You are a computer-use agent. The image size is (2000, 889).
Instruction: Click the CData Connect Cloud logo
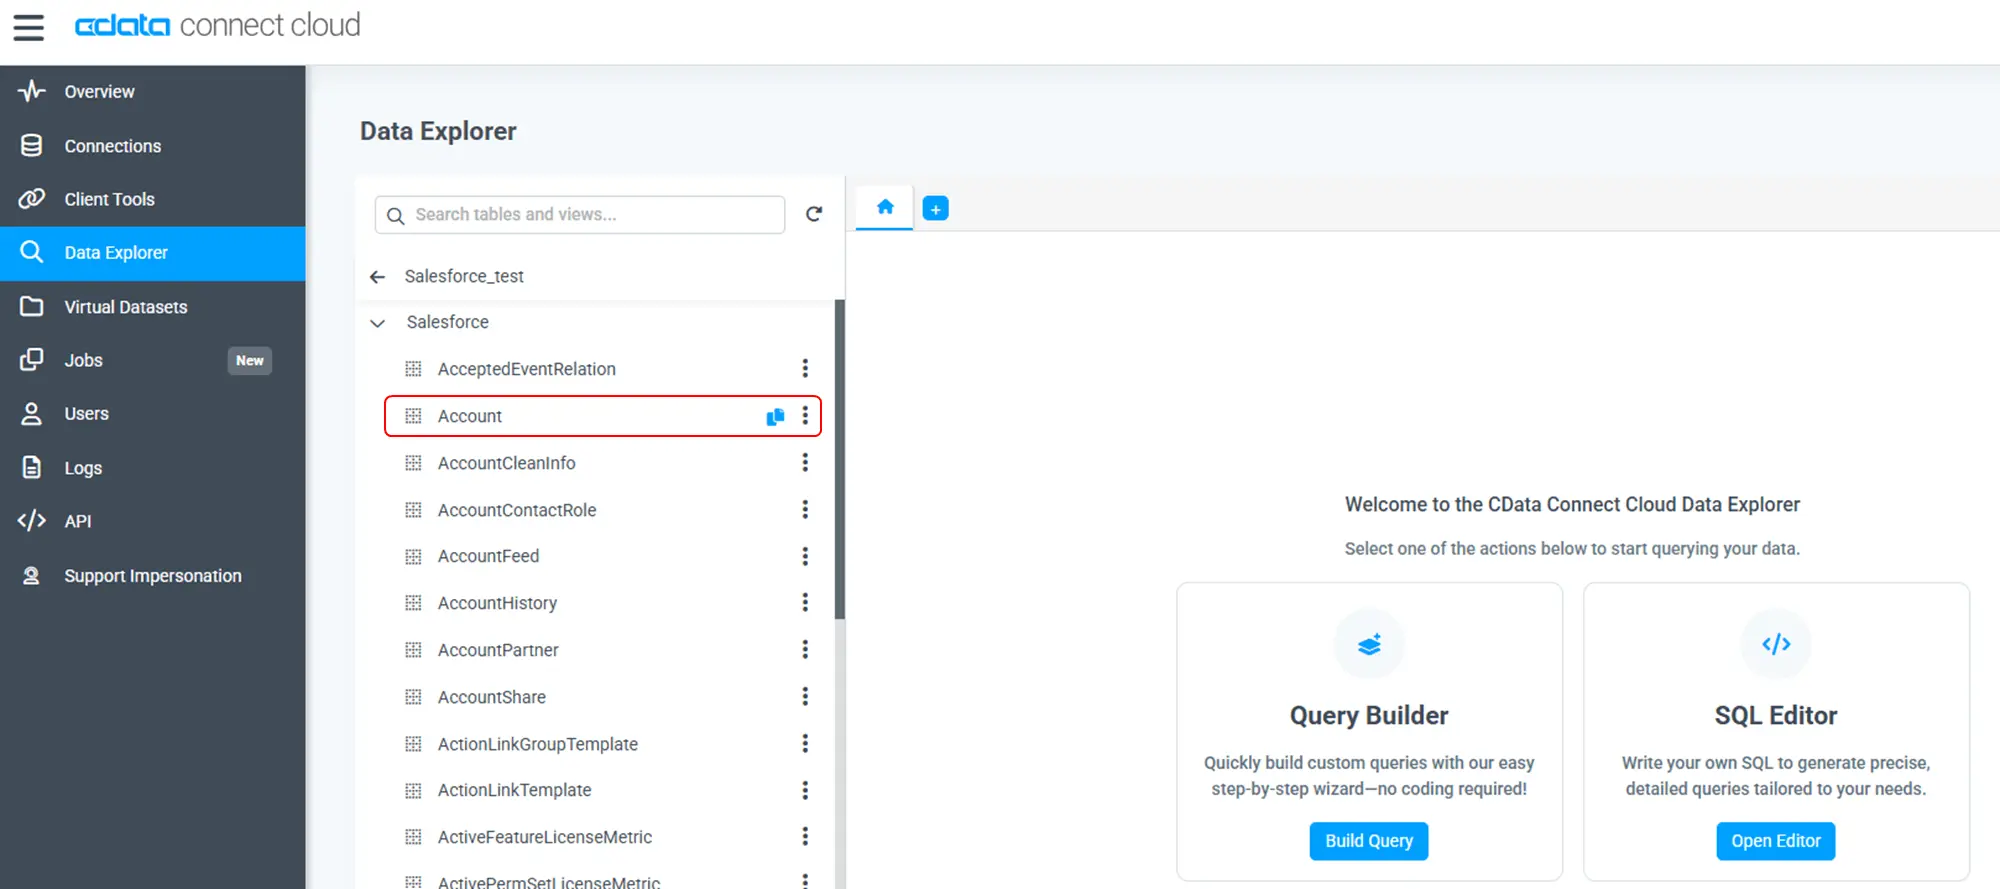coord(218,25)
